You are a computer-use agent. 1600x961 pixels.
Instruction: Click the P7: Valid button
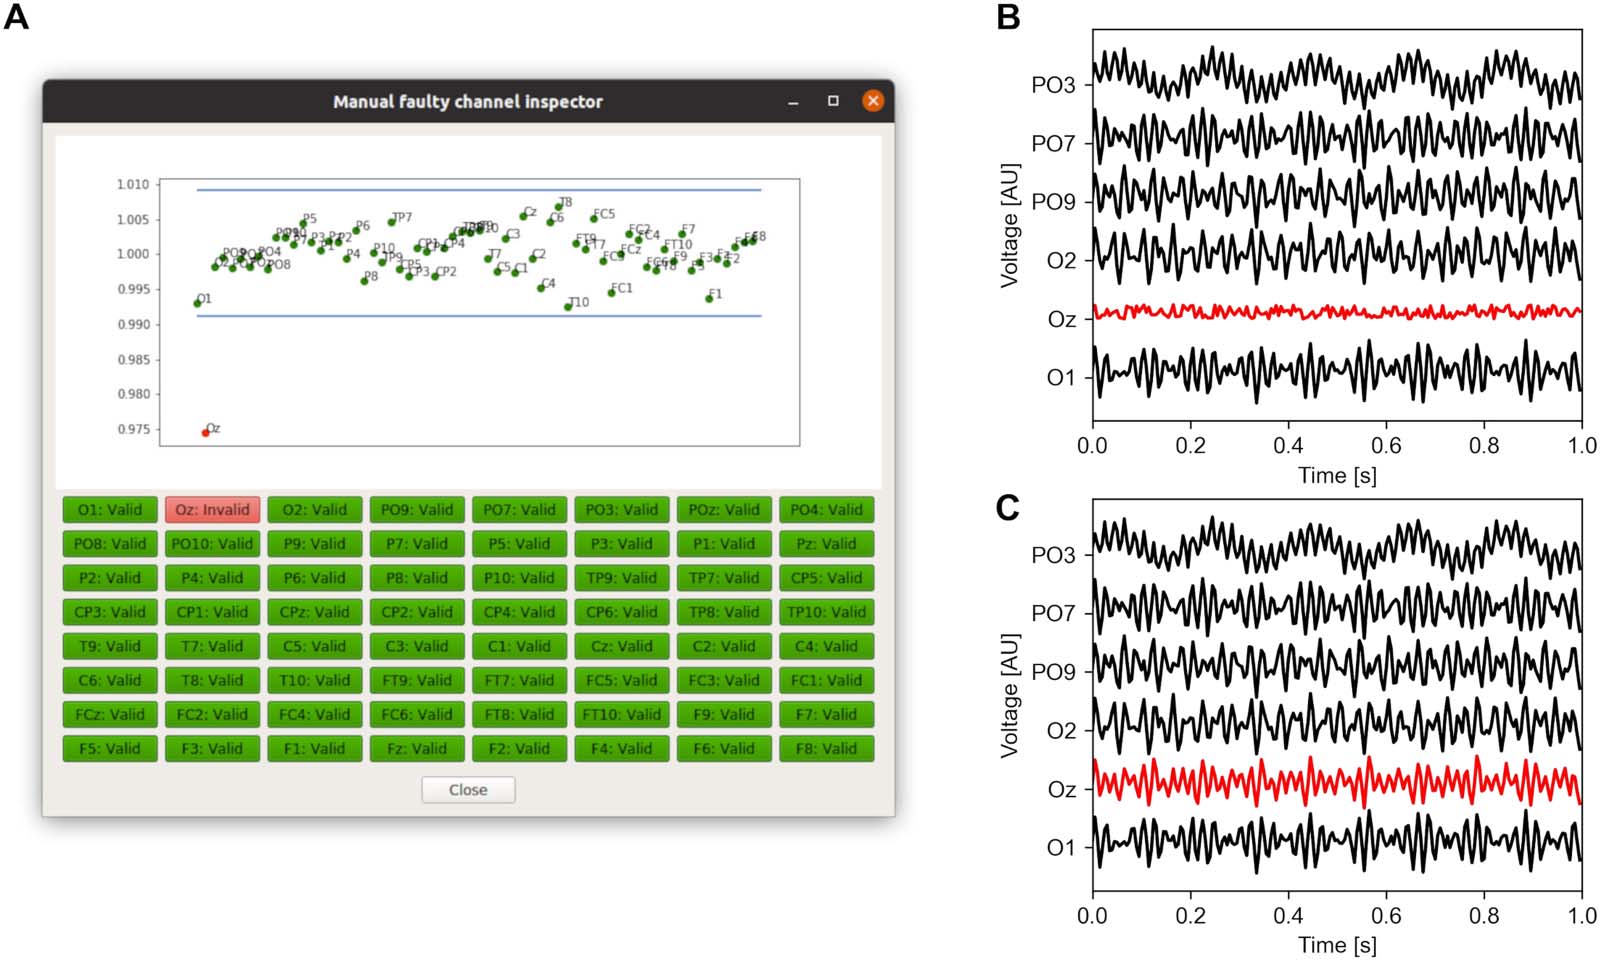pos(417,544)
